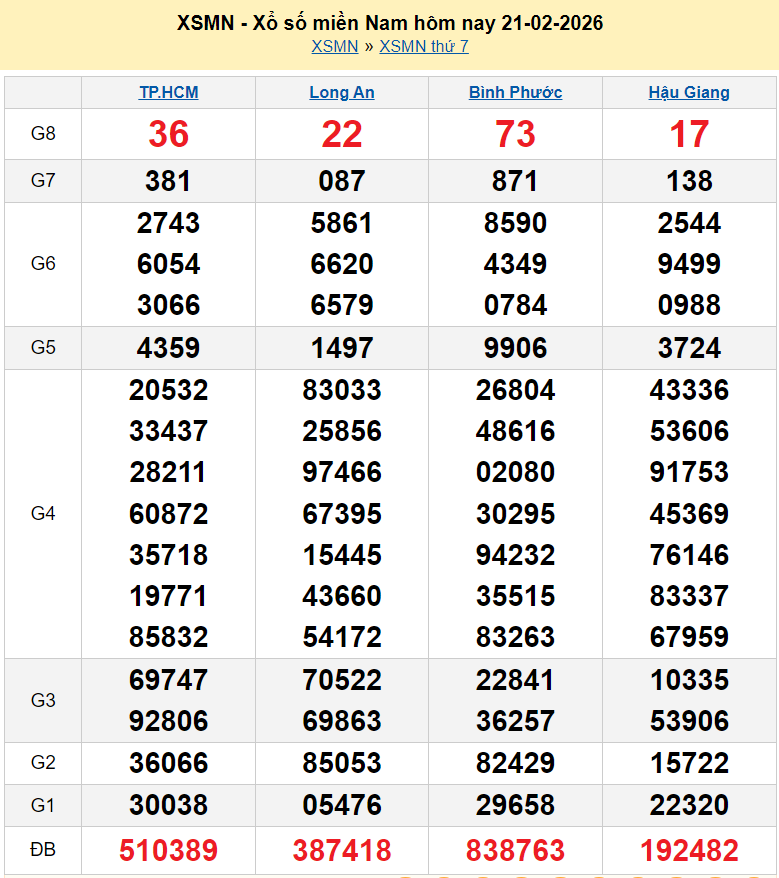Screen dimensions: 779x878
Task: Click the G4 row label
Action: coord(43,513)
